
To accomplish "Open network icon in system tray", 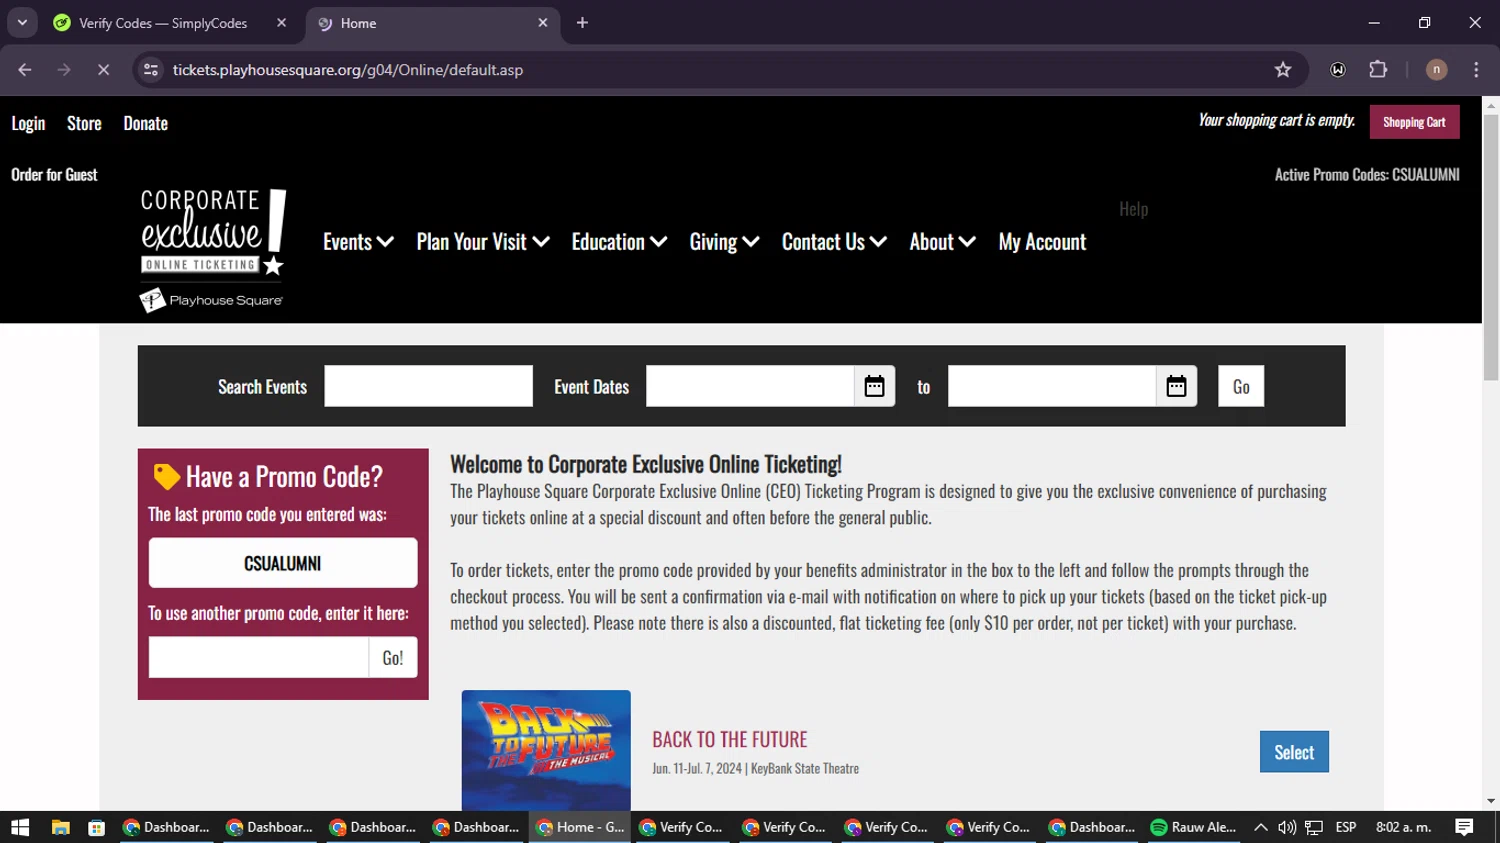I will [1314, 827].
